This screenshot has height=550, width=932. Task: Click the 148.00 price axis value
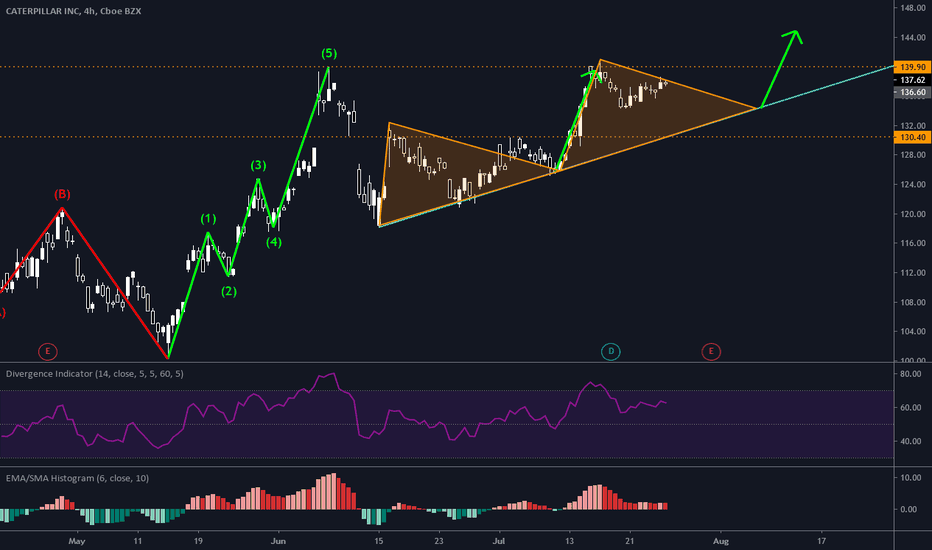913,8
